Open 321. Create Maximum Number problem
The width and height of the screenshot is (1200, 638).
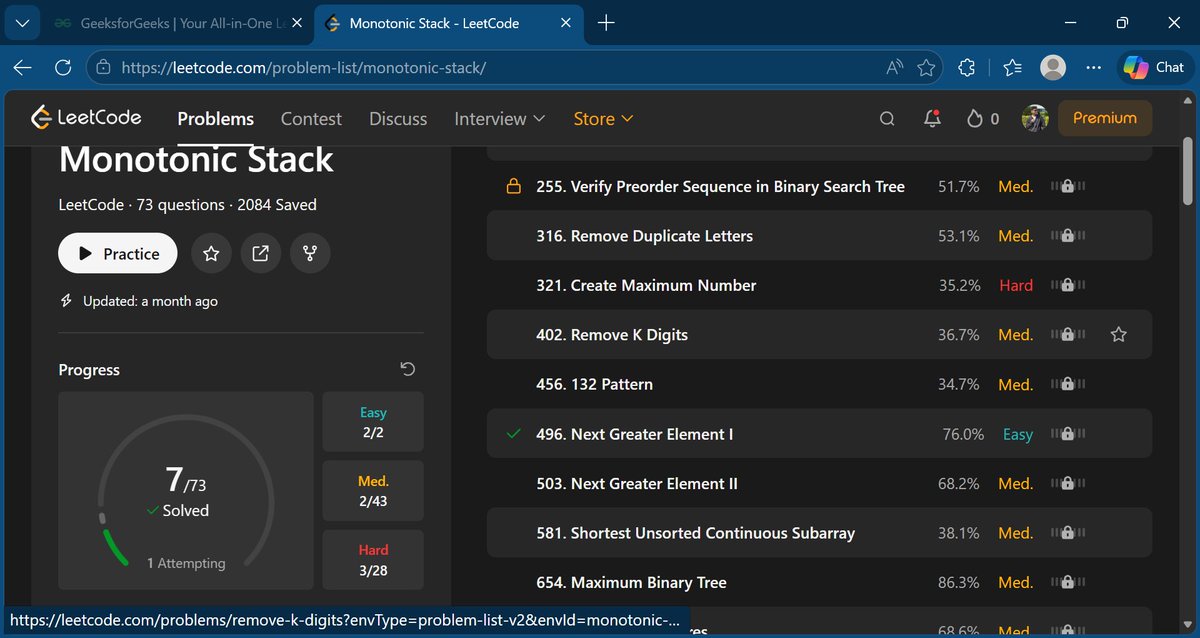(x=646, y=285)
